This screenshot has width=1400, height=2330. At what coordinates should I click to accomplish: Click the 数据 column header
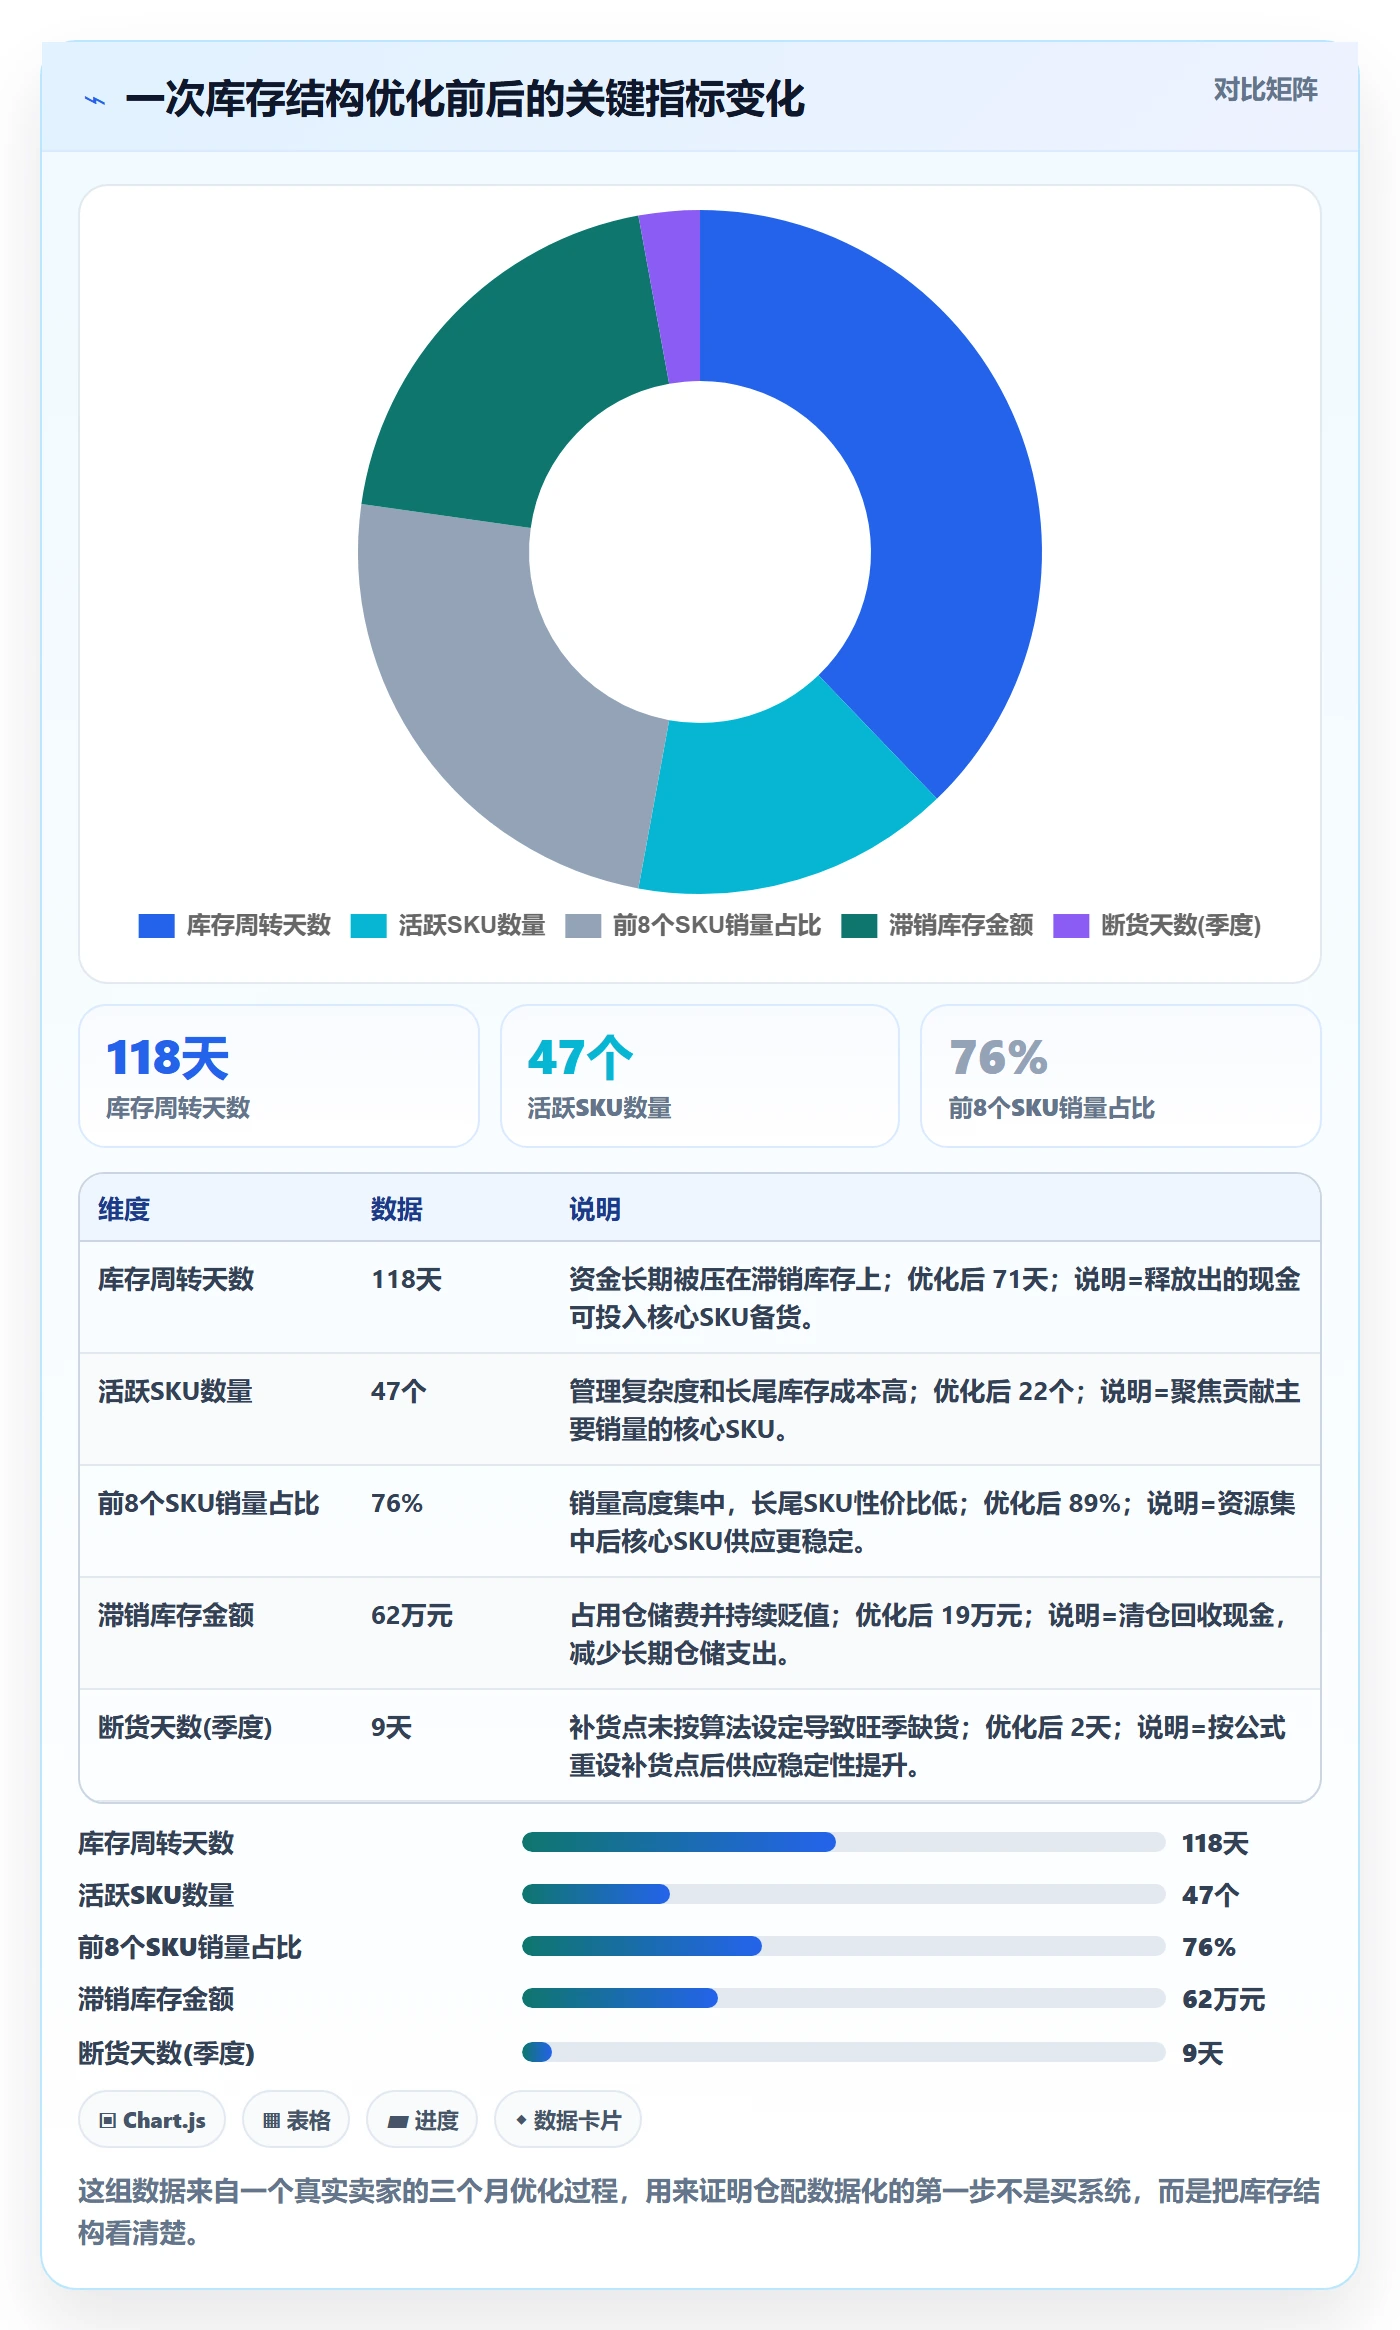coord(397,1209)
